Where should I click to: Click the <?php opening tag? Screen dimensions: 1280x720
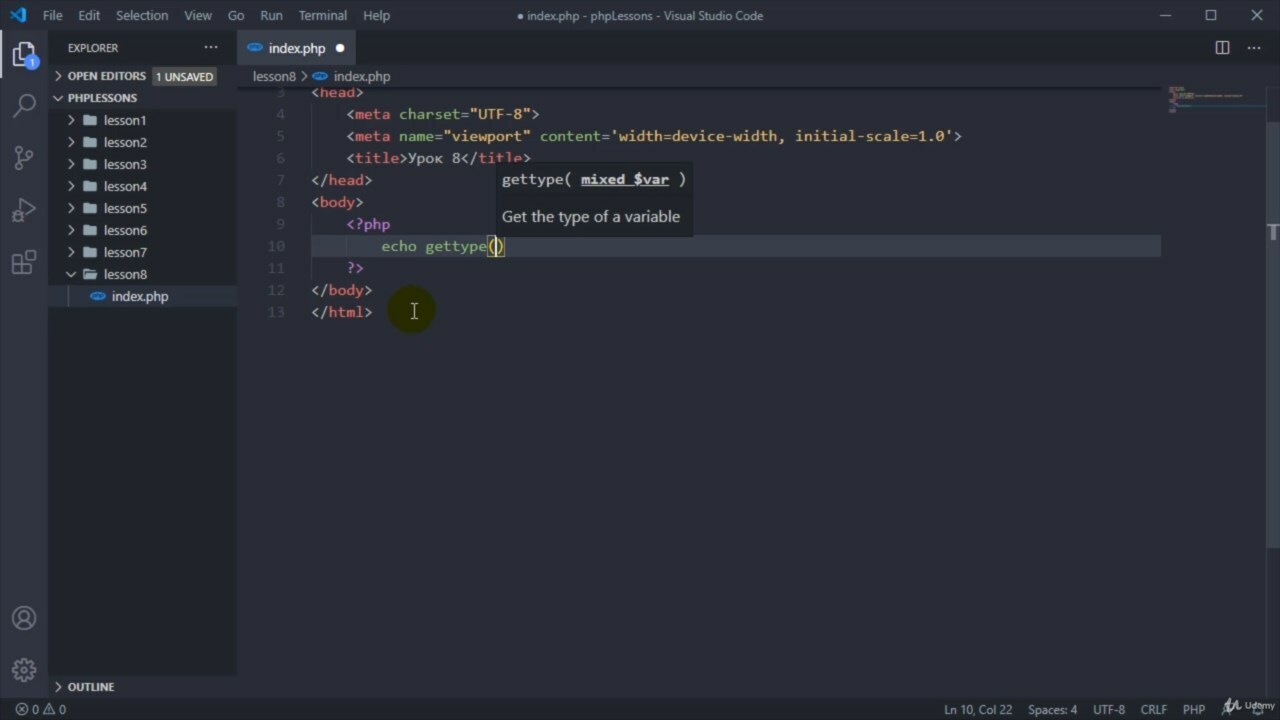[x=368, y=224]
